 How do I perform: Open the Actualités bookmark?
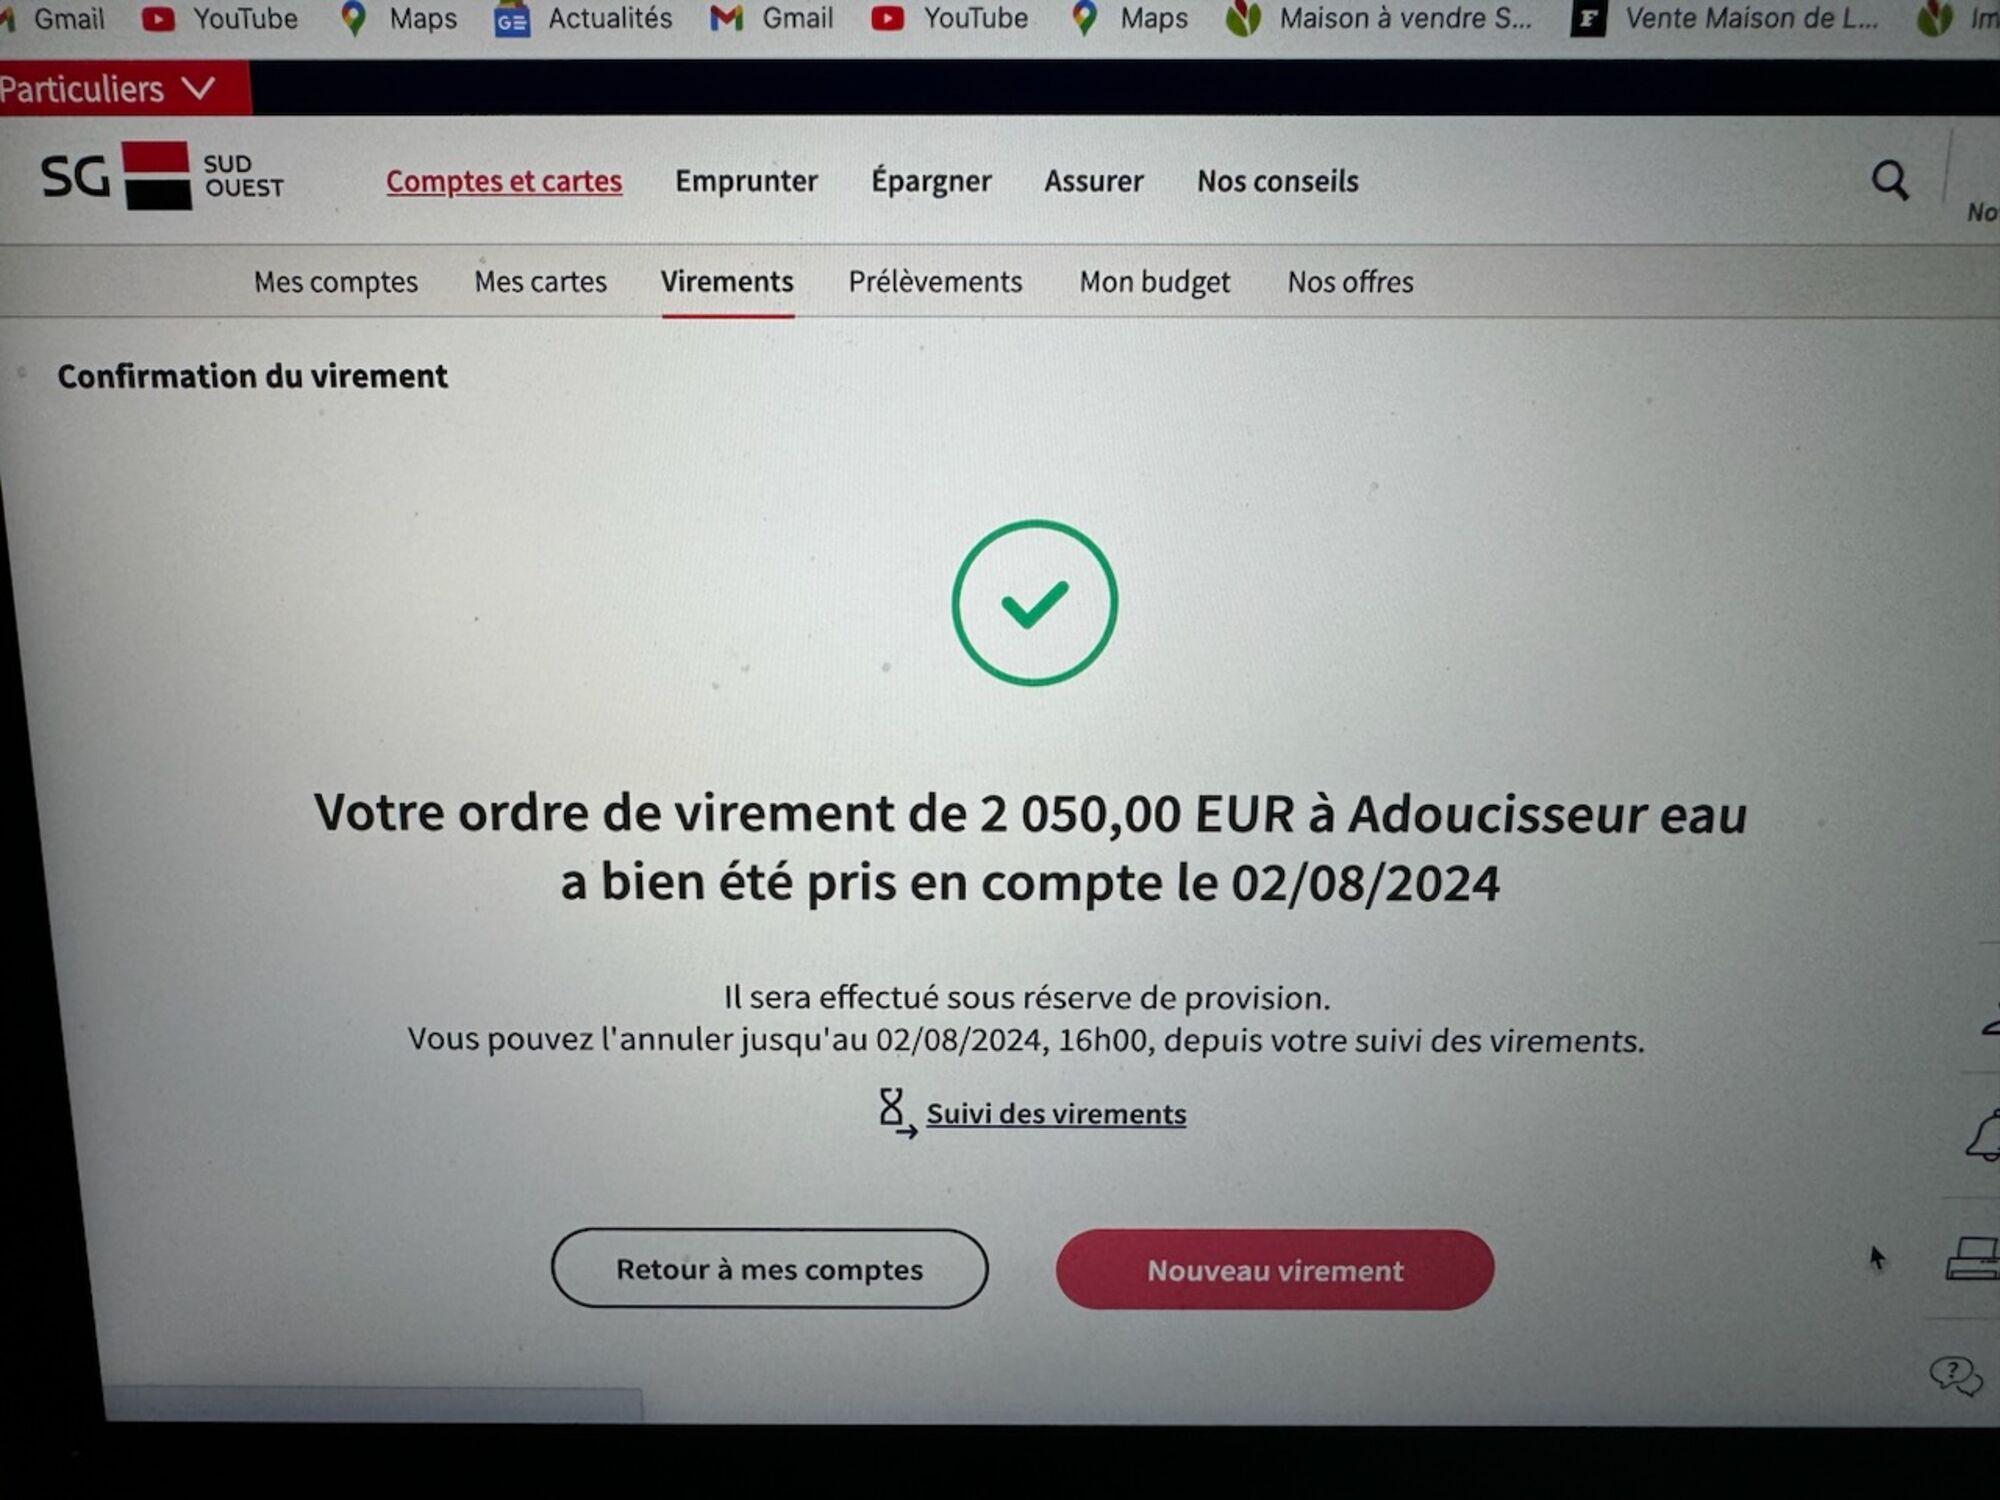coord(583,18)
